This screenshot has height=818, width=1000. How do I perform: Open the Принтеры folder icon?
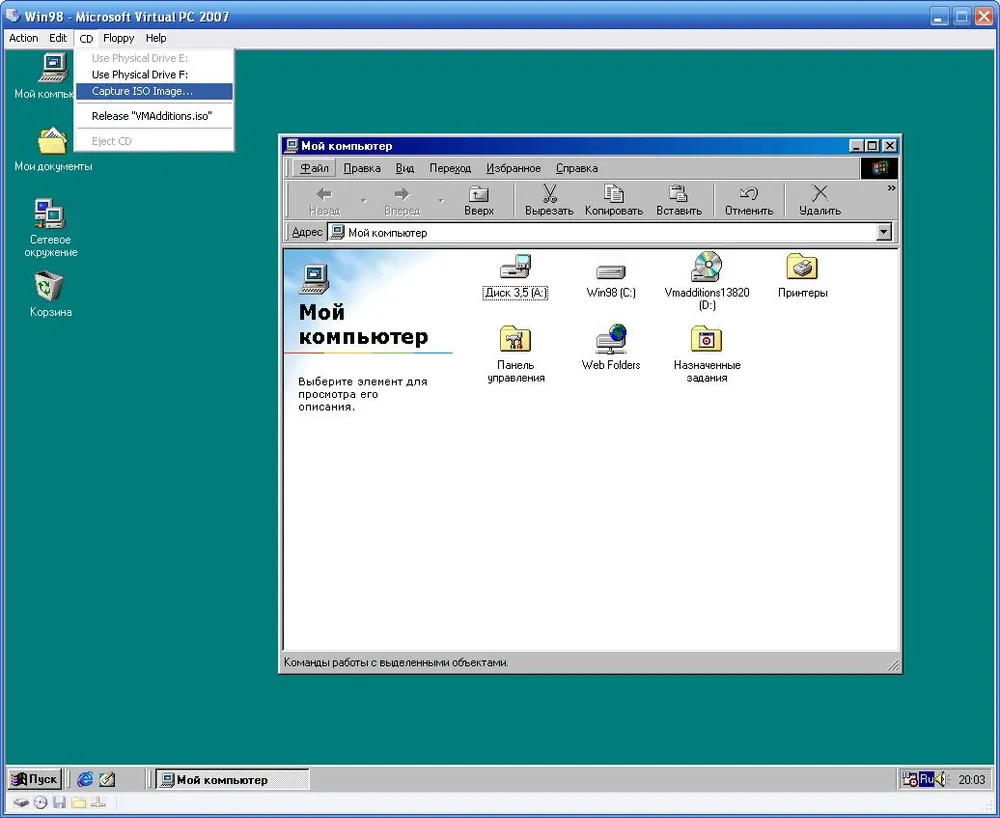coord(802,268)
